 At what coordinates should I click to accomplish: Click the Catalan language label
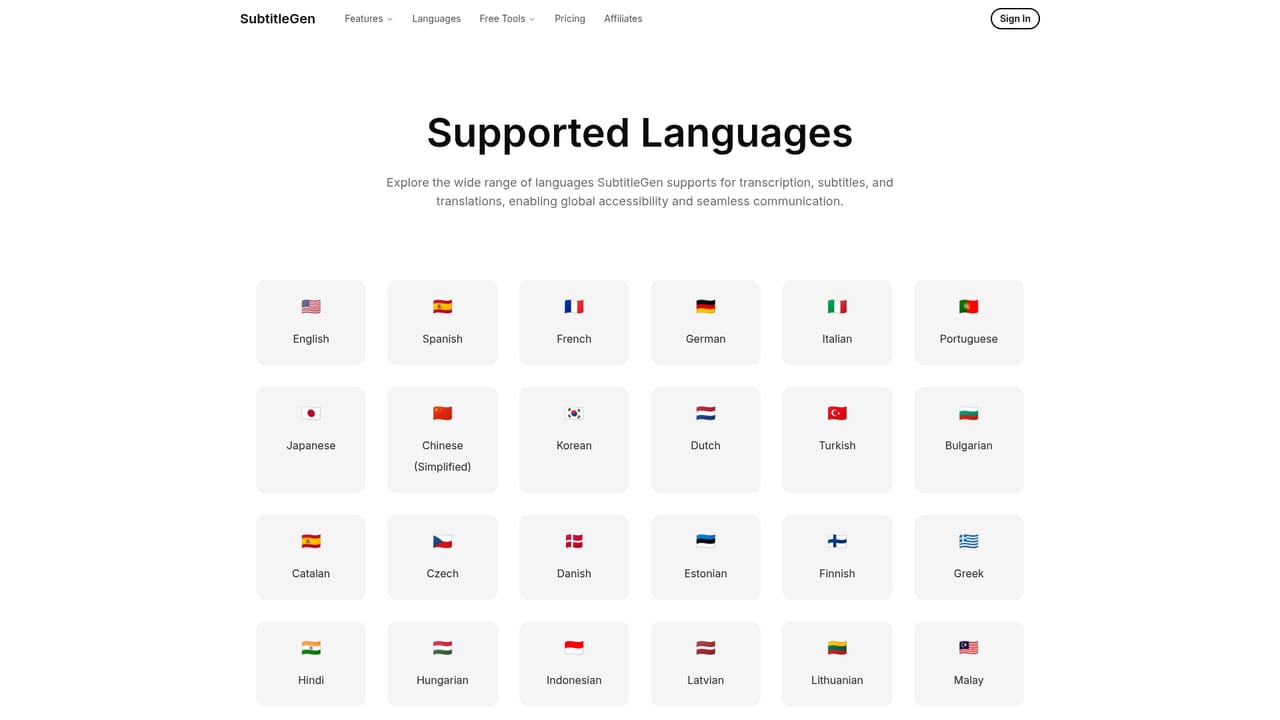311,574
